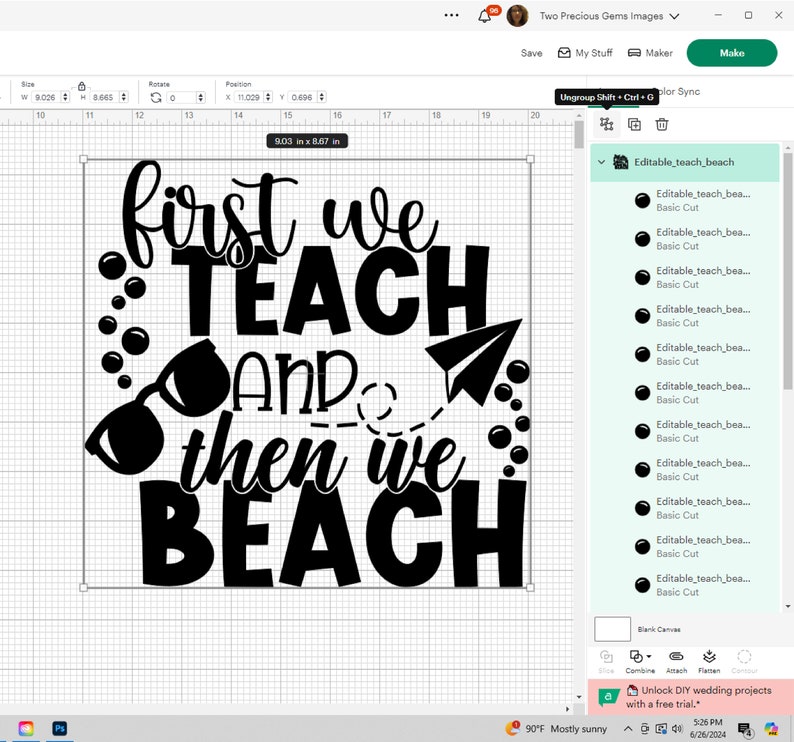Select the third Basic Cut layer's black swatch
Screen dimensions: 794x742
[x=642, y=278]
